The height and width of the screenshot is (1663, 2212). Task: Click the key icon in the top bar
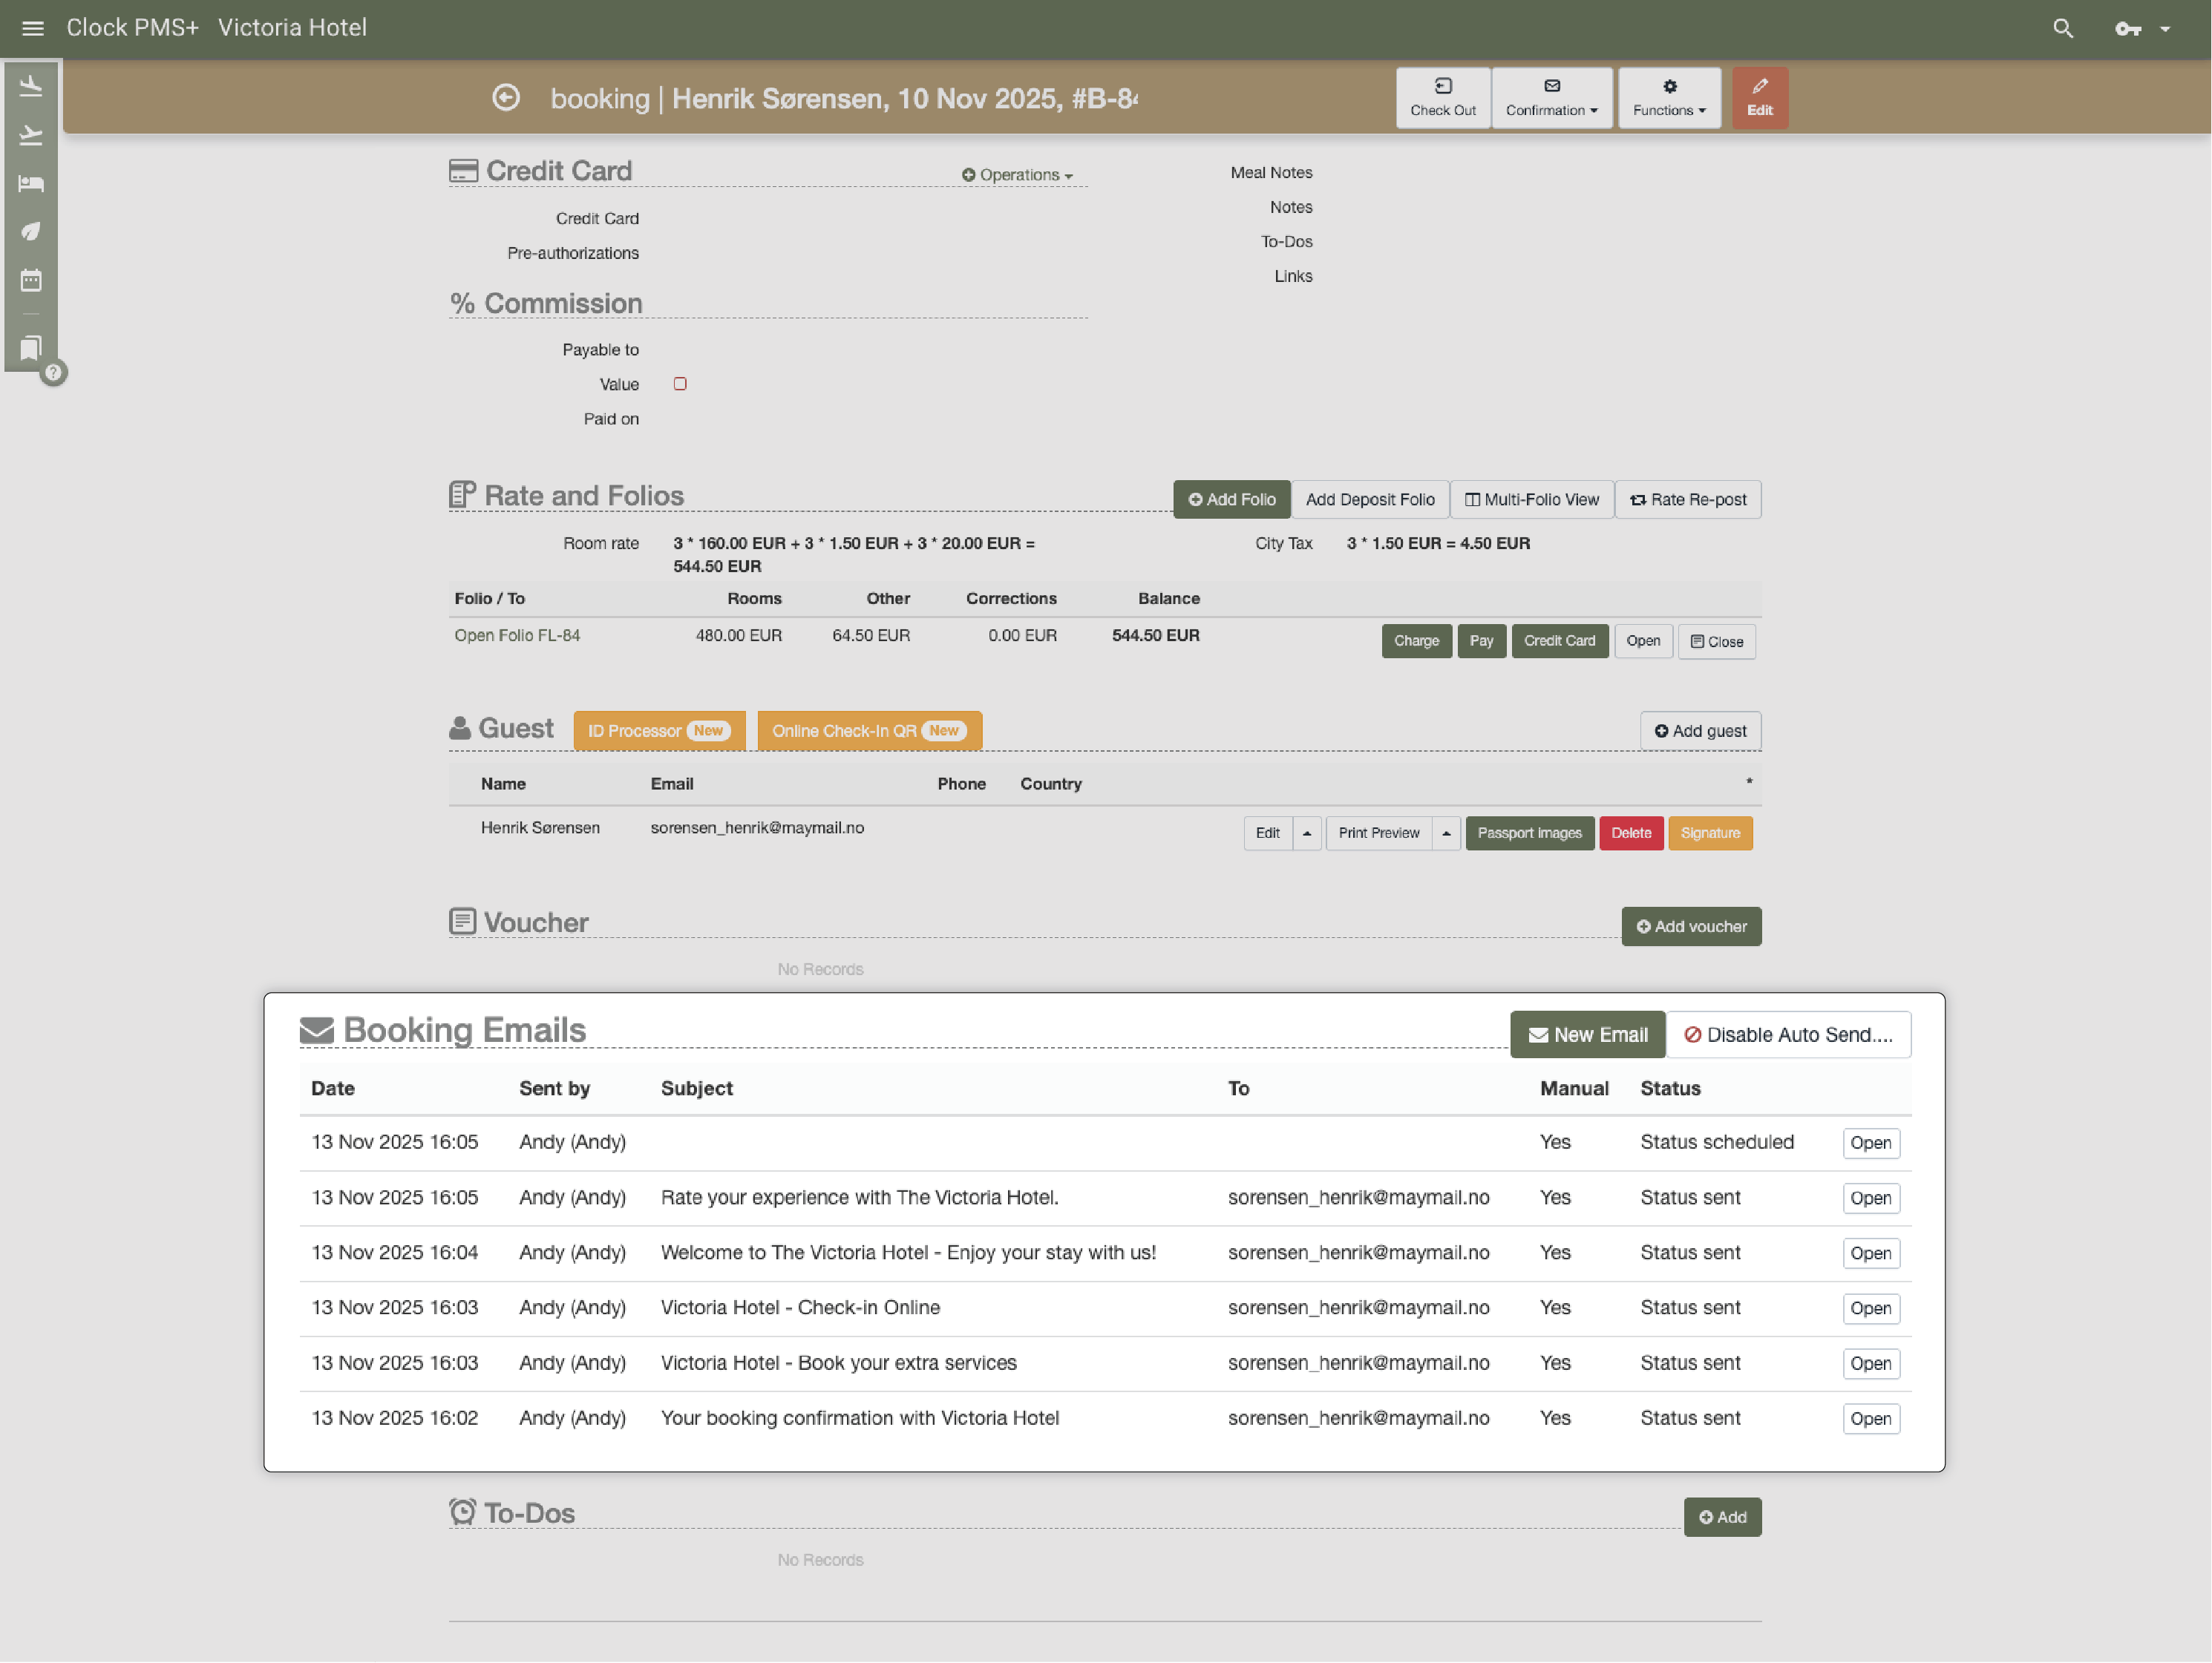pyautogui.click(x=2127, y=29)
